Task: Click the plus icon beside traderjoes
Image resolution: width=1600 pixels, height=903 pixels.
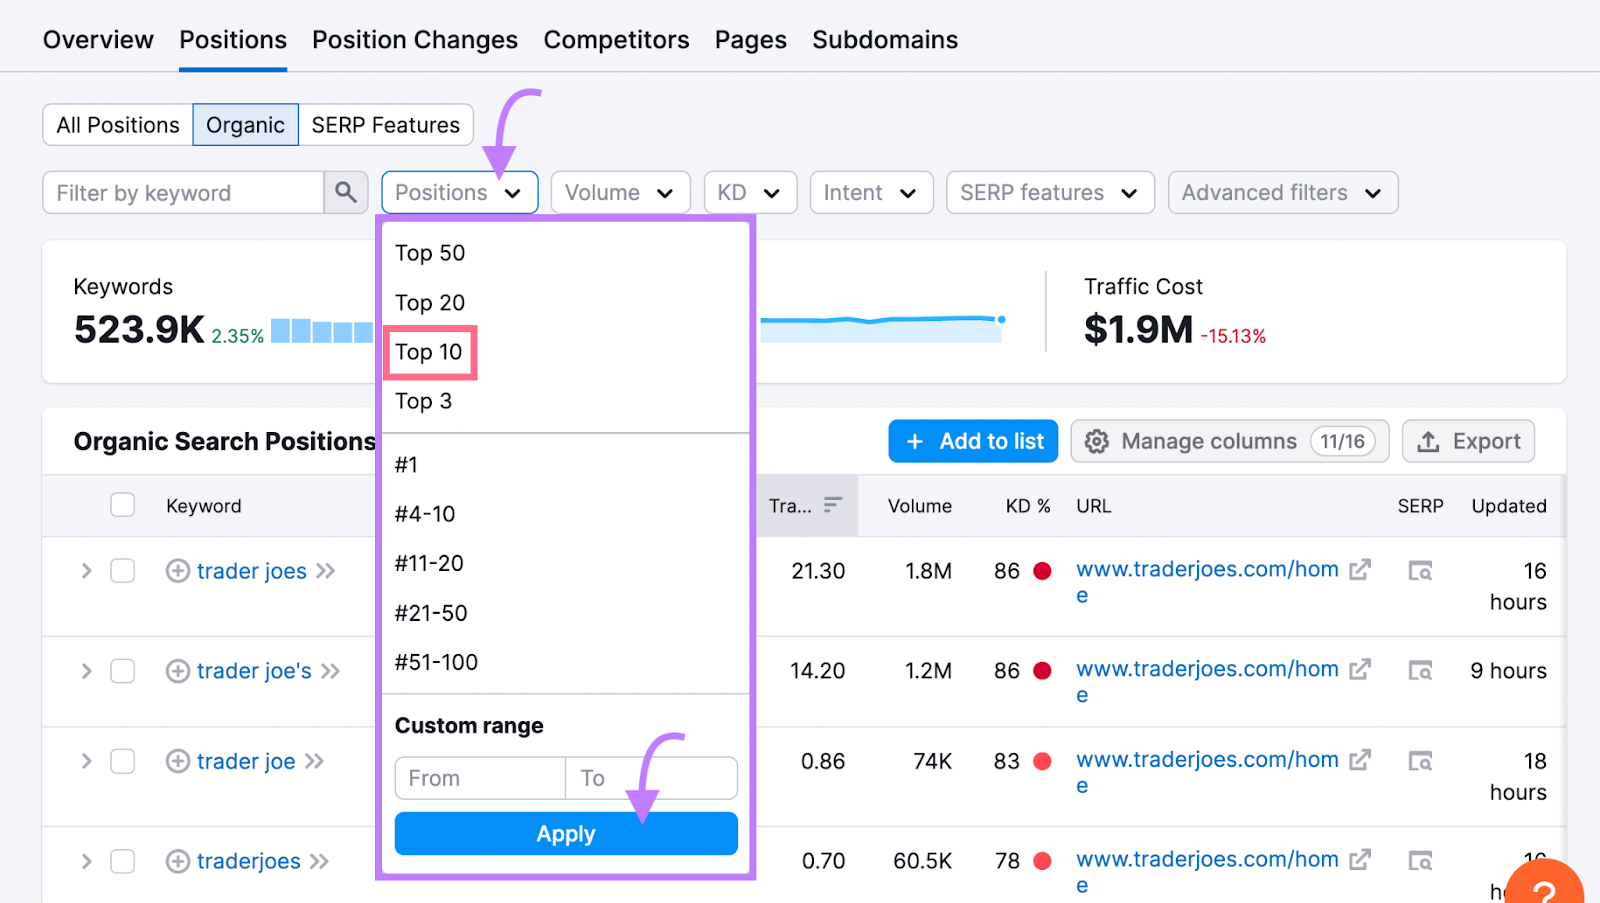Action: click(x=178, y=861)
